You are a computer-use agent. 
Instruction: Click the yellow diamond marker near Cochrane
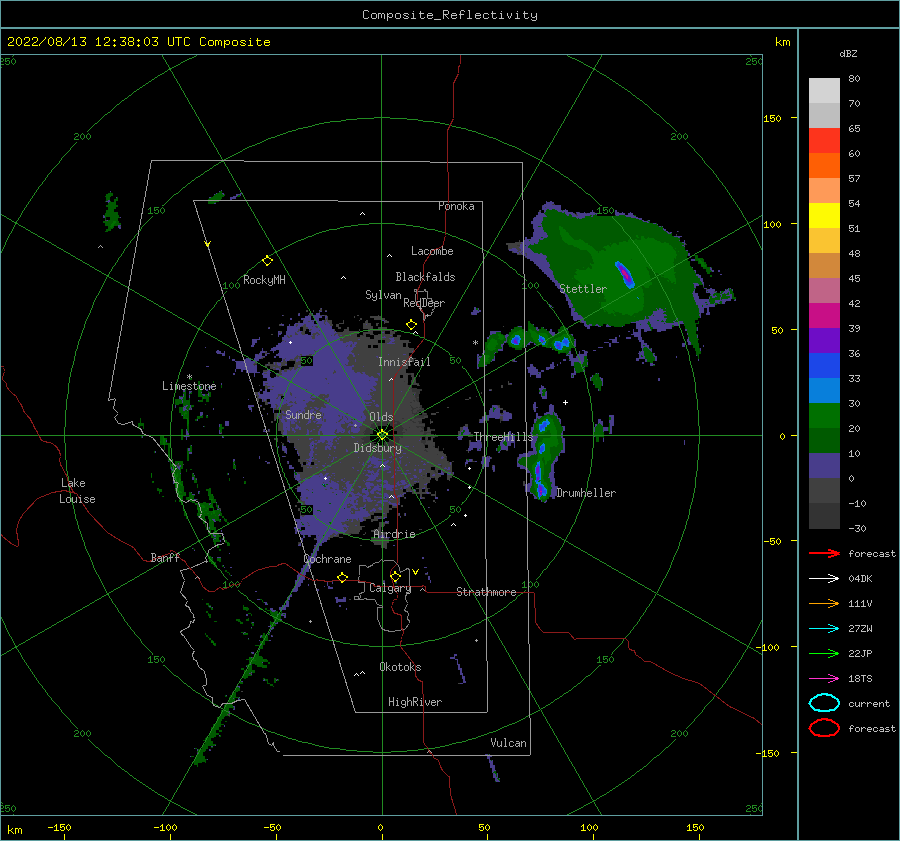[342, 577]
